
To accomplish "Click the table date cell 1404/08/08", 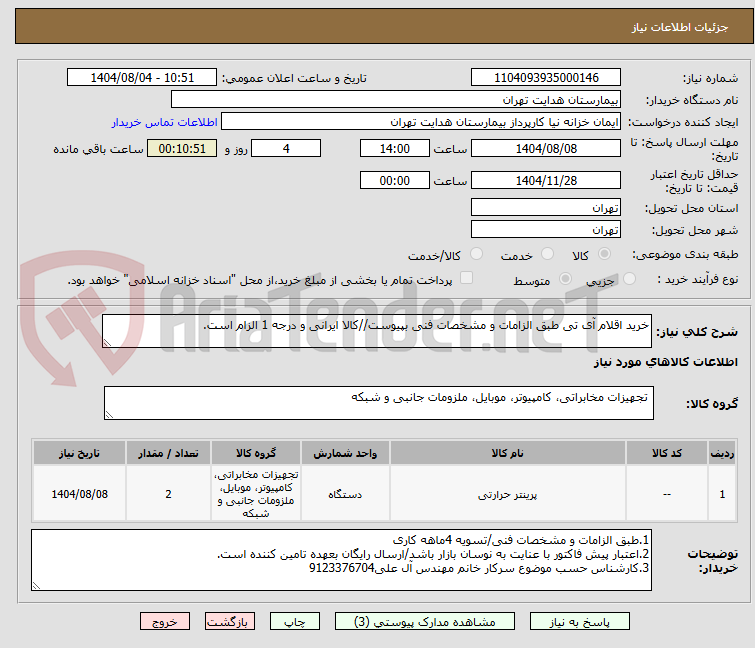I will click(x=79, y=494).
